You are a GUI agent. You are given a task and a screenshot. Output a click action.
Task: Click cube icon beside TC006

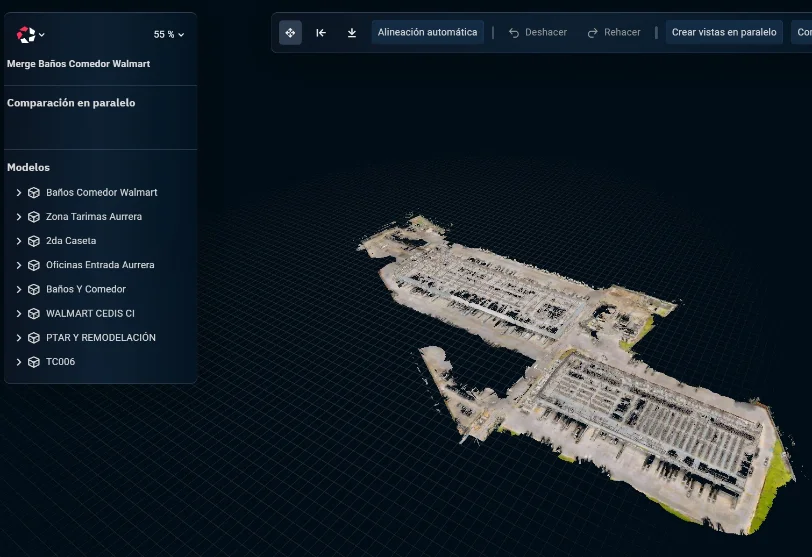click(x=34, y=362)
